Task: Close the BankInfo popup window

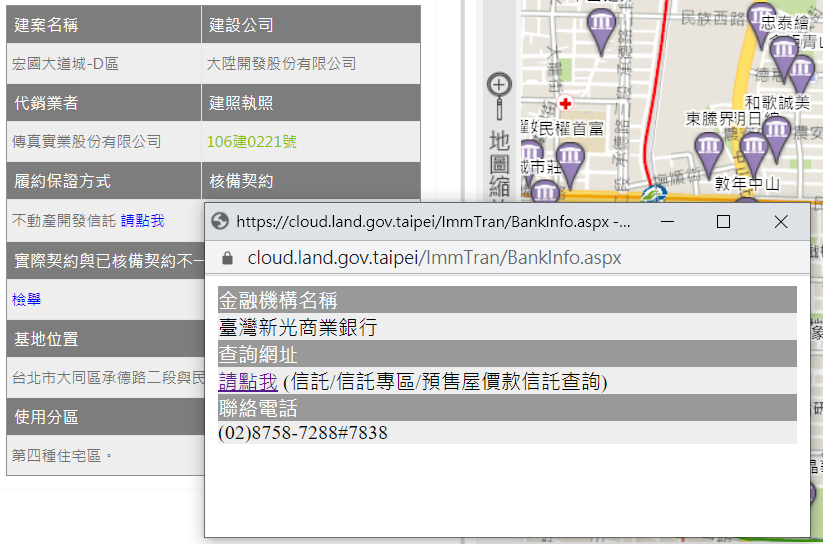Action: 781,222
